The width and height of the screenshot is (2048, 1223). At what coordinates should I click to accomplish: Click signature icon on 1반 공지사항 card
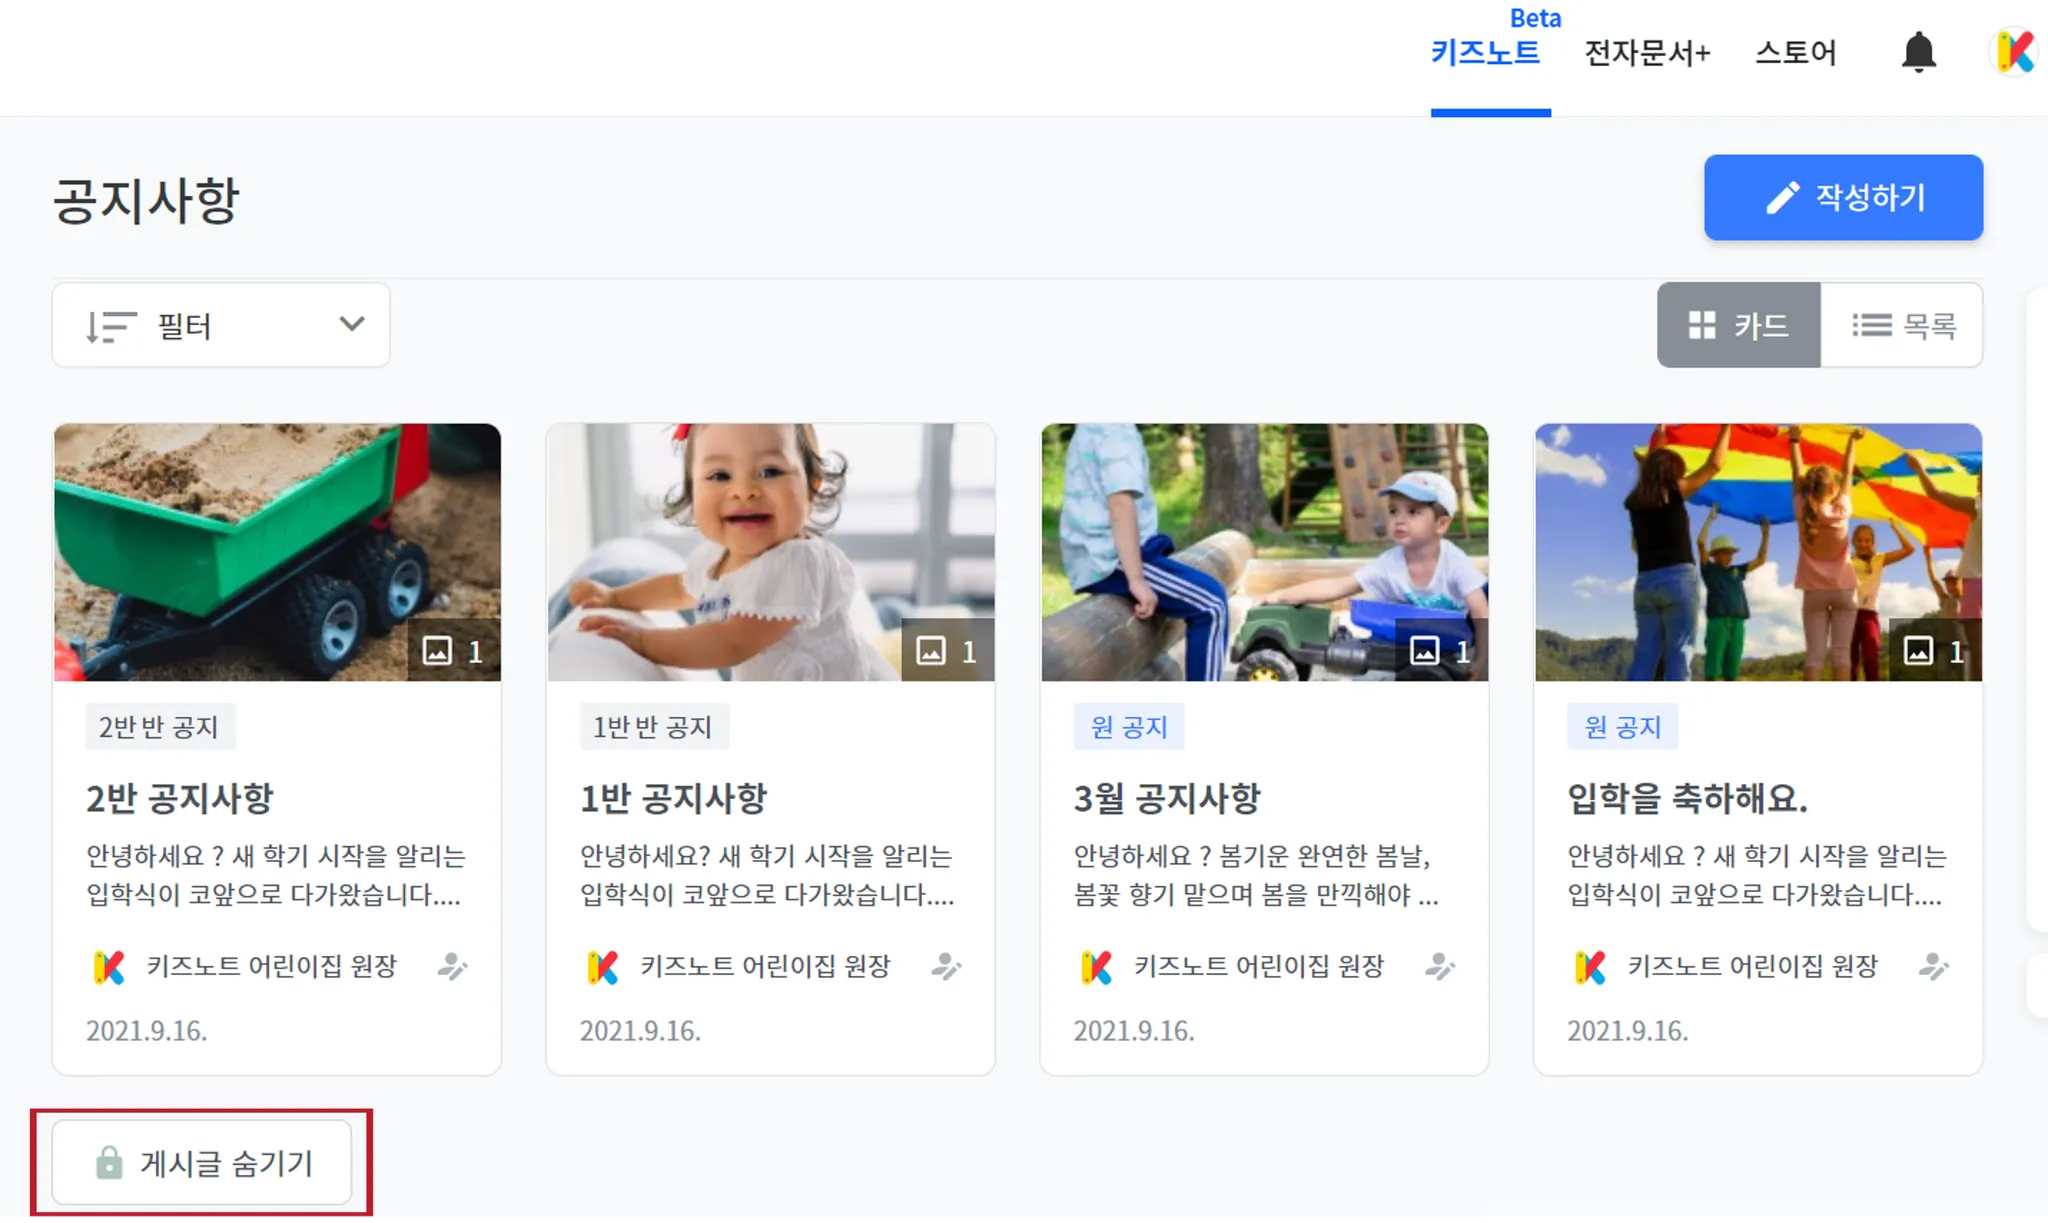tap(946, 966)
